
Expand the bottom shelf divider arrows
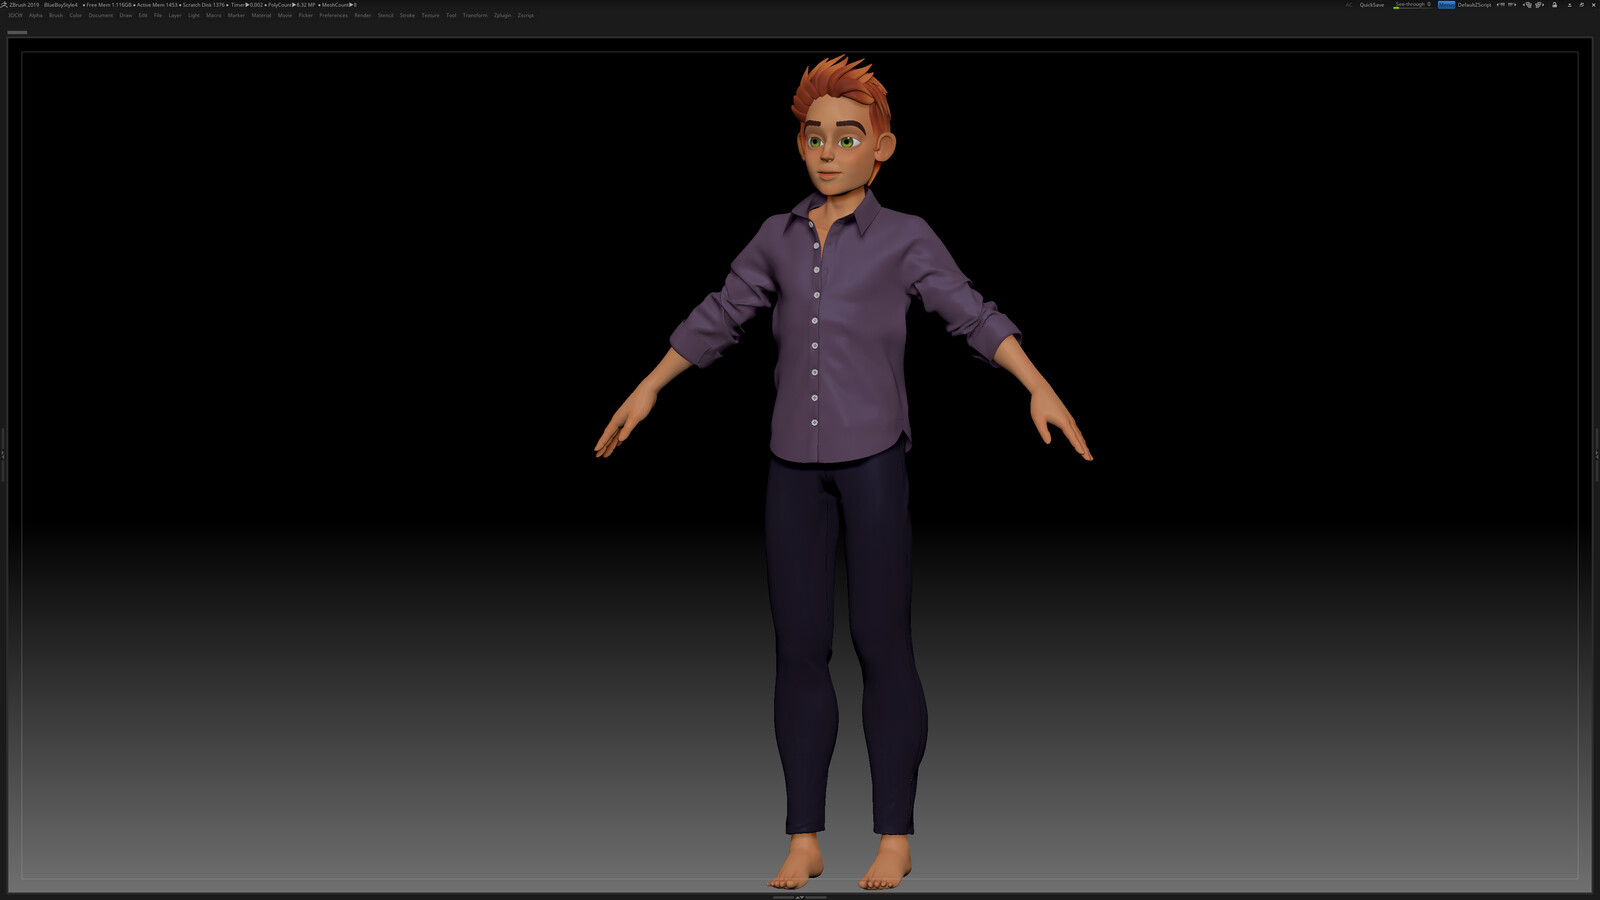(x=800, y=897)
